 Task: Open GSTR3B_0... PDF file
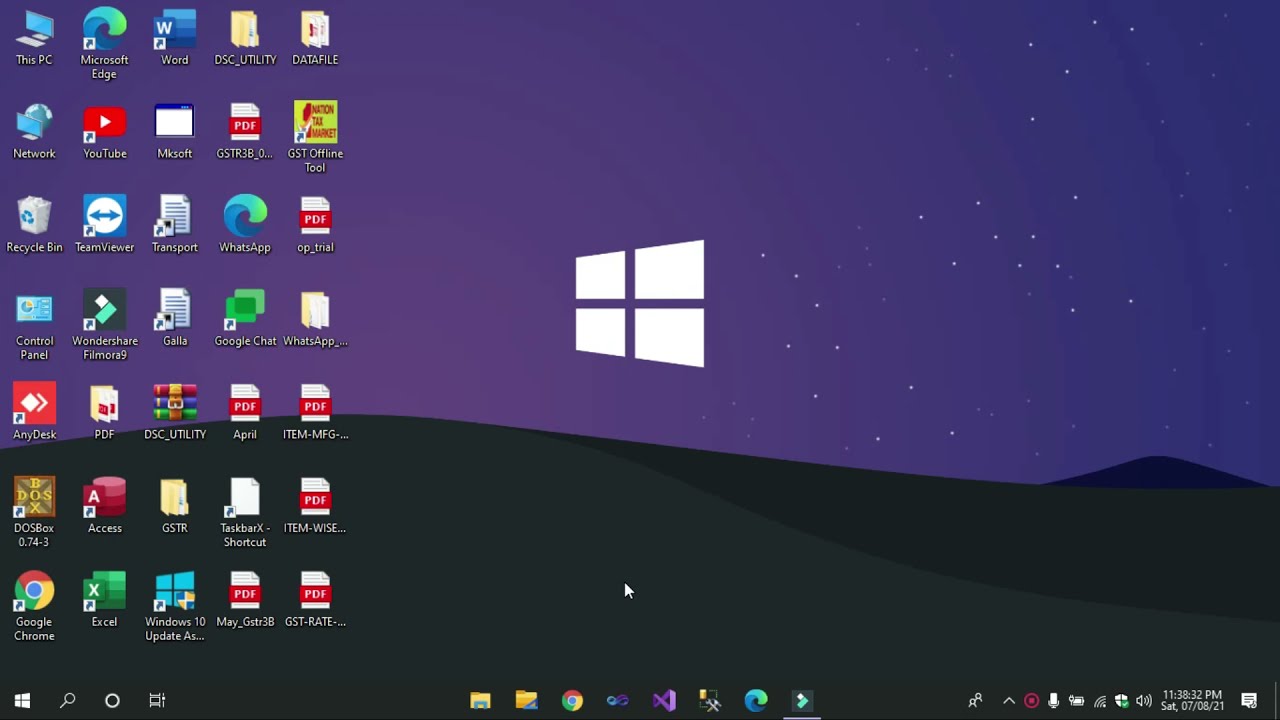pos(245,132)
